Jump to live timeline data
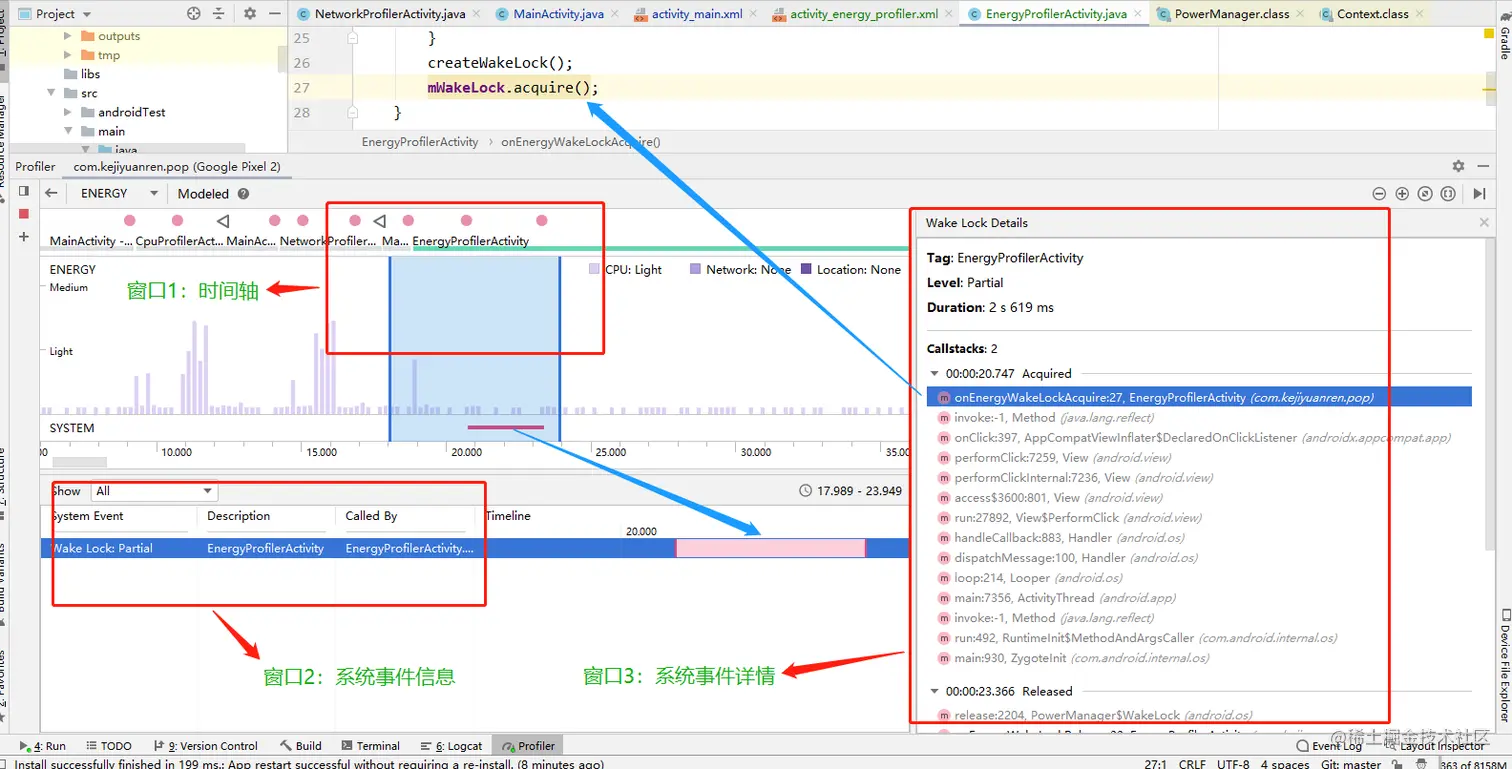Image resolution: width=1512 pixels, height=769 pixels. pos(1480,194)
